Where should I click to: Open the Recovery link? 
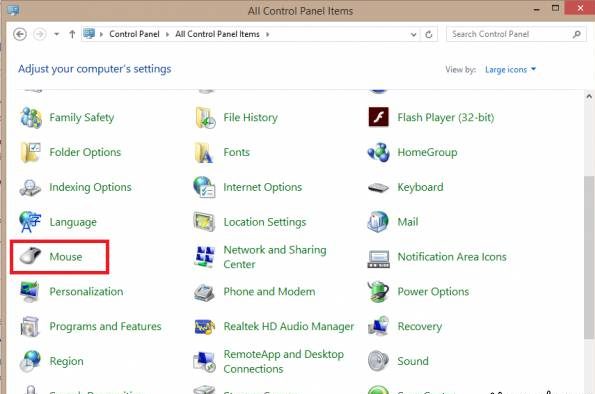[x=420, y=326]
